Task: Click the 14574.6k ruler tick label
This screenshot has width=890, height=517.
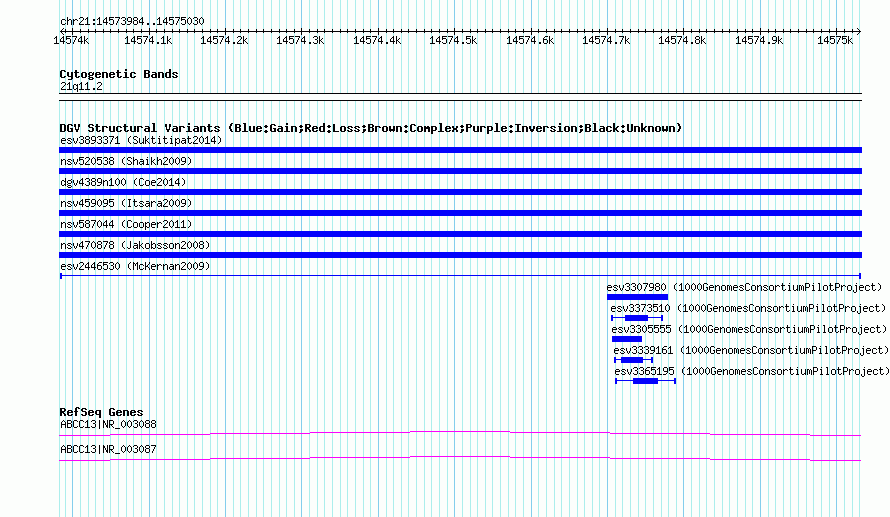Action: click(530, 40)
